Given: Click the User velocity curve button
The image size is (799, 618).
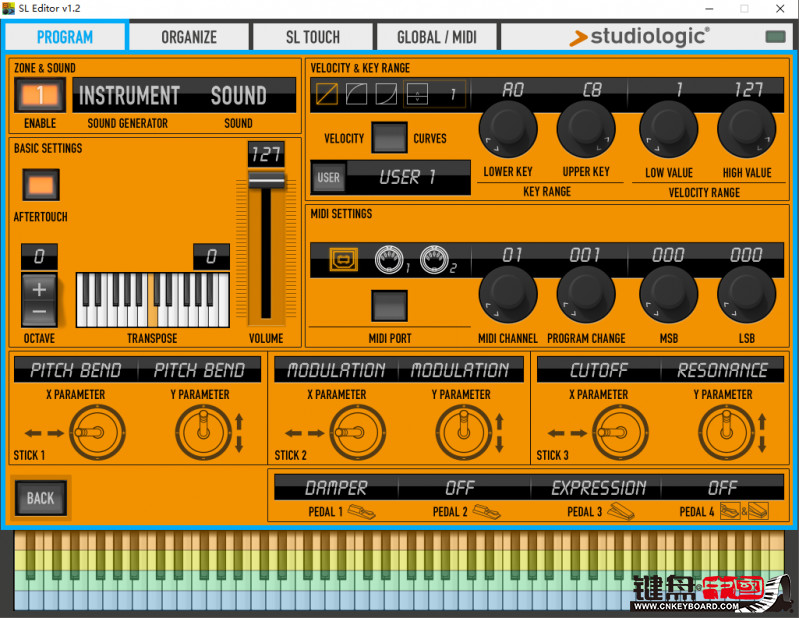Looking at the screenshot, I should coord(328,178).
